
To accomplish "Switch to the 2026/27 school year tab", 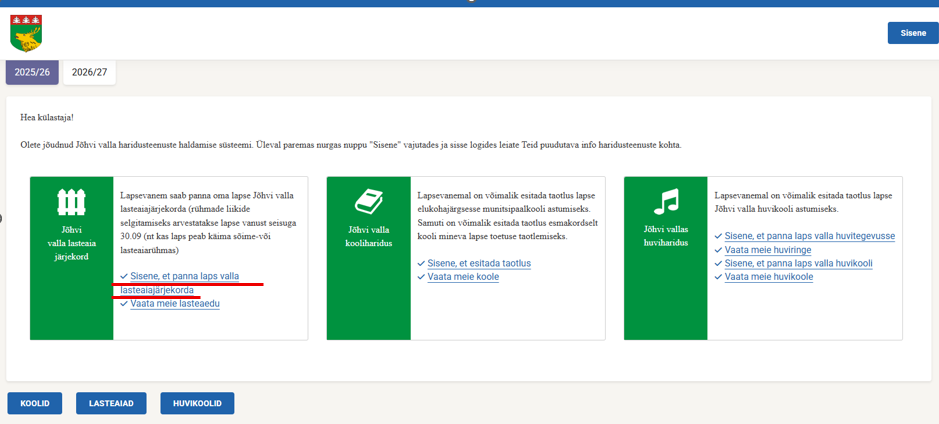I will [x=89, y=73].
